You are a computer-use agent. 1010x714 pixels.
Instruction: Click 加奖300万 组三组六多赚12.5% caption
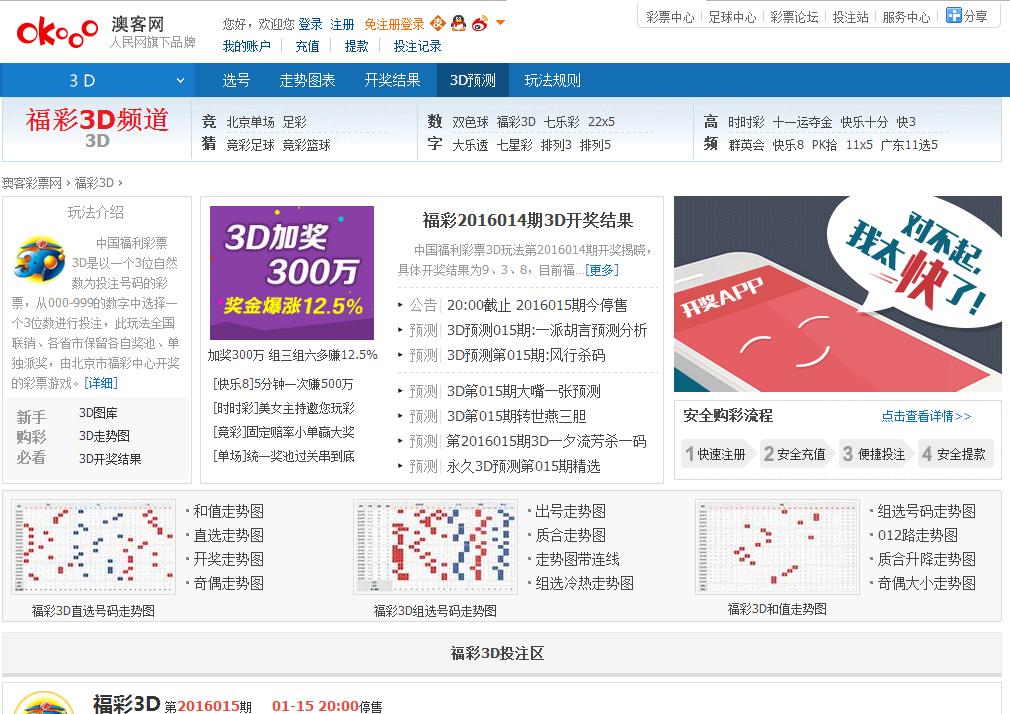tap(292, 355)
